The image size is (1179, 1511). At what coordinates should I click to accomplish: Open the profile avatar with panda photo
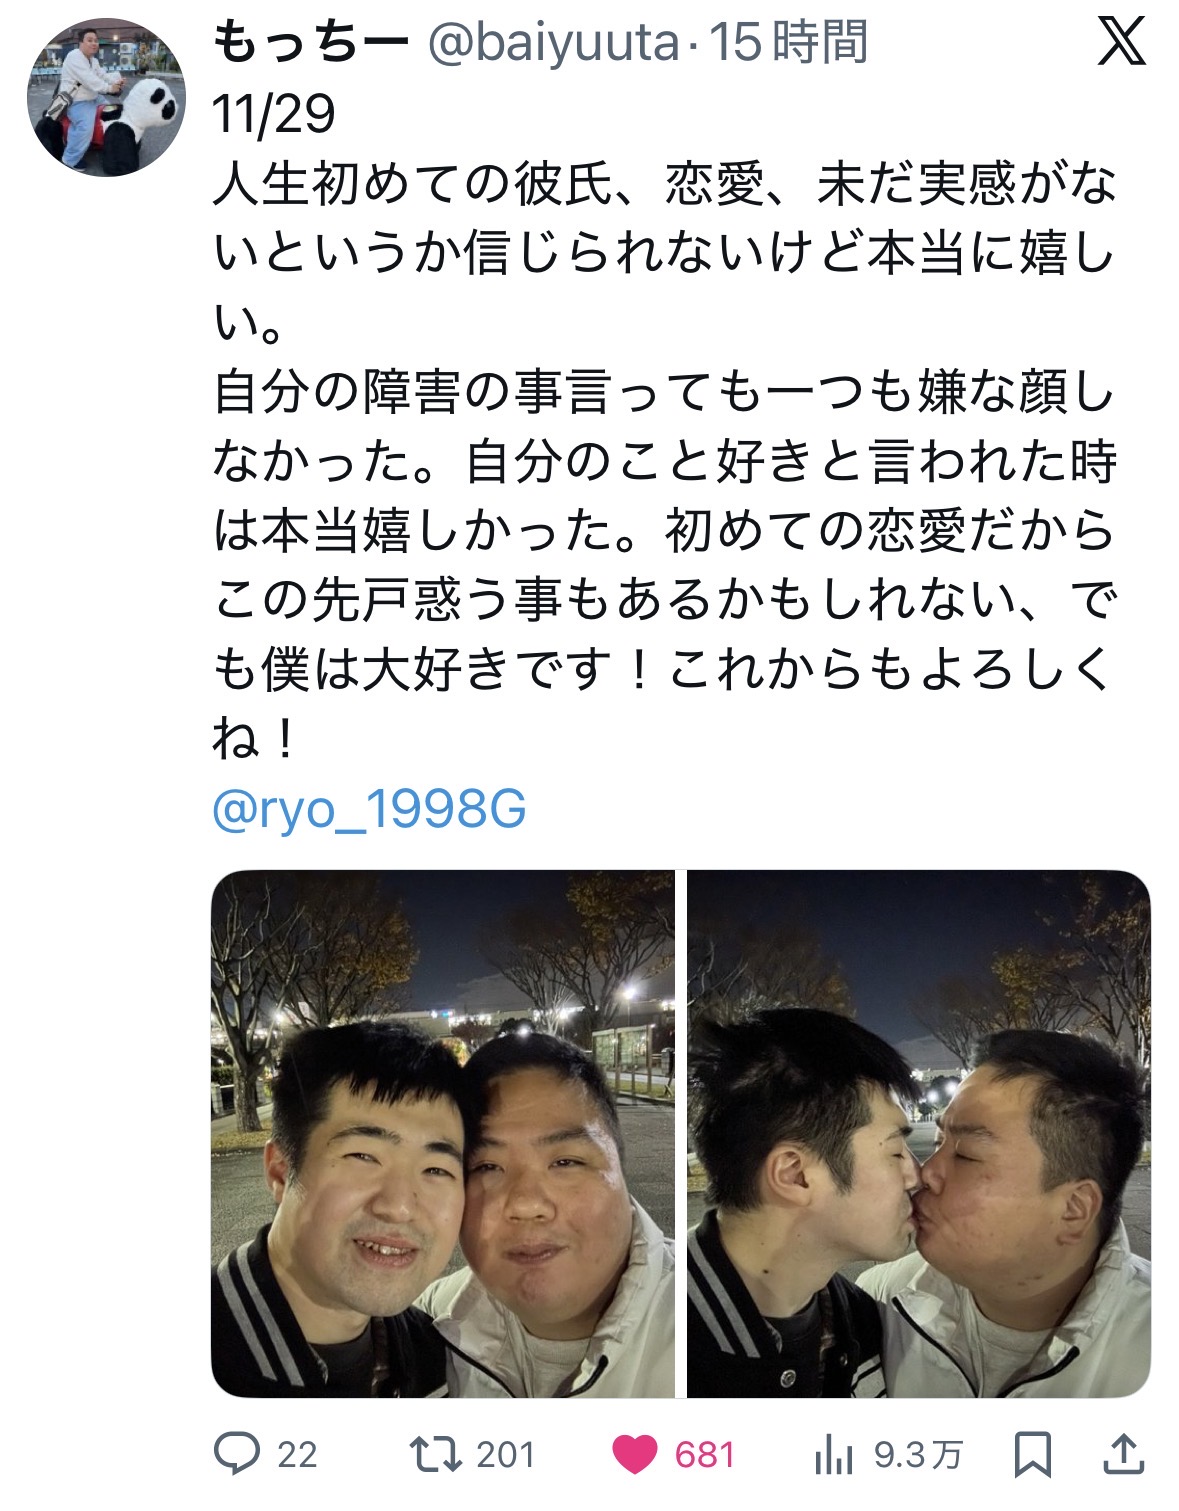[107, 97]
